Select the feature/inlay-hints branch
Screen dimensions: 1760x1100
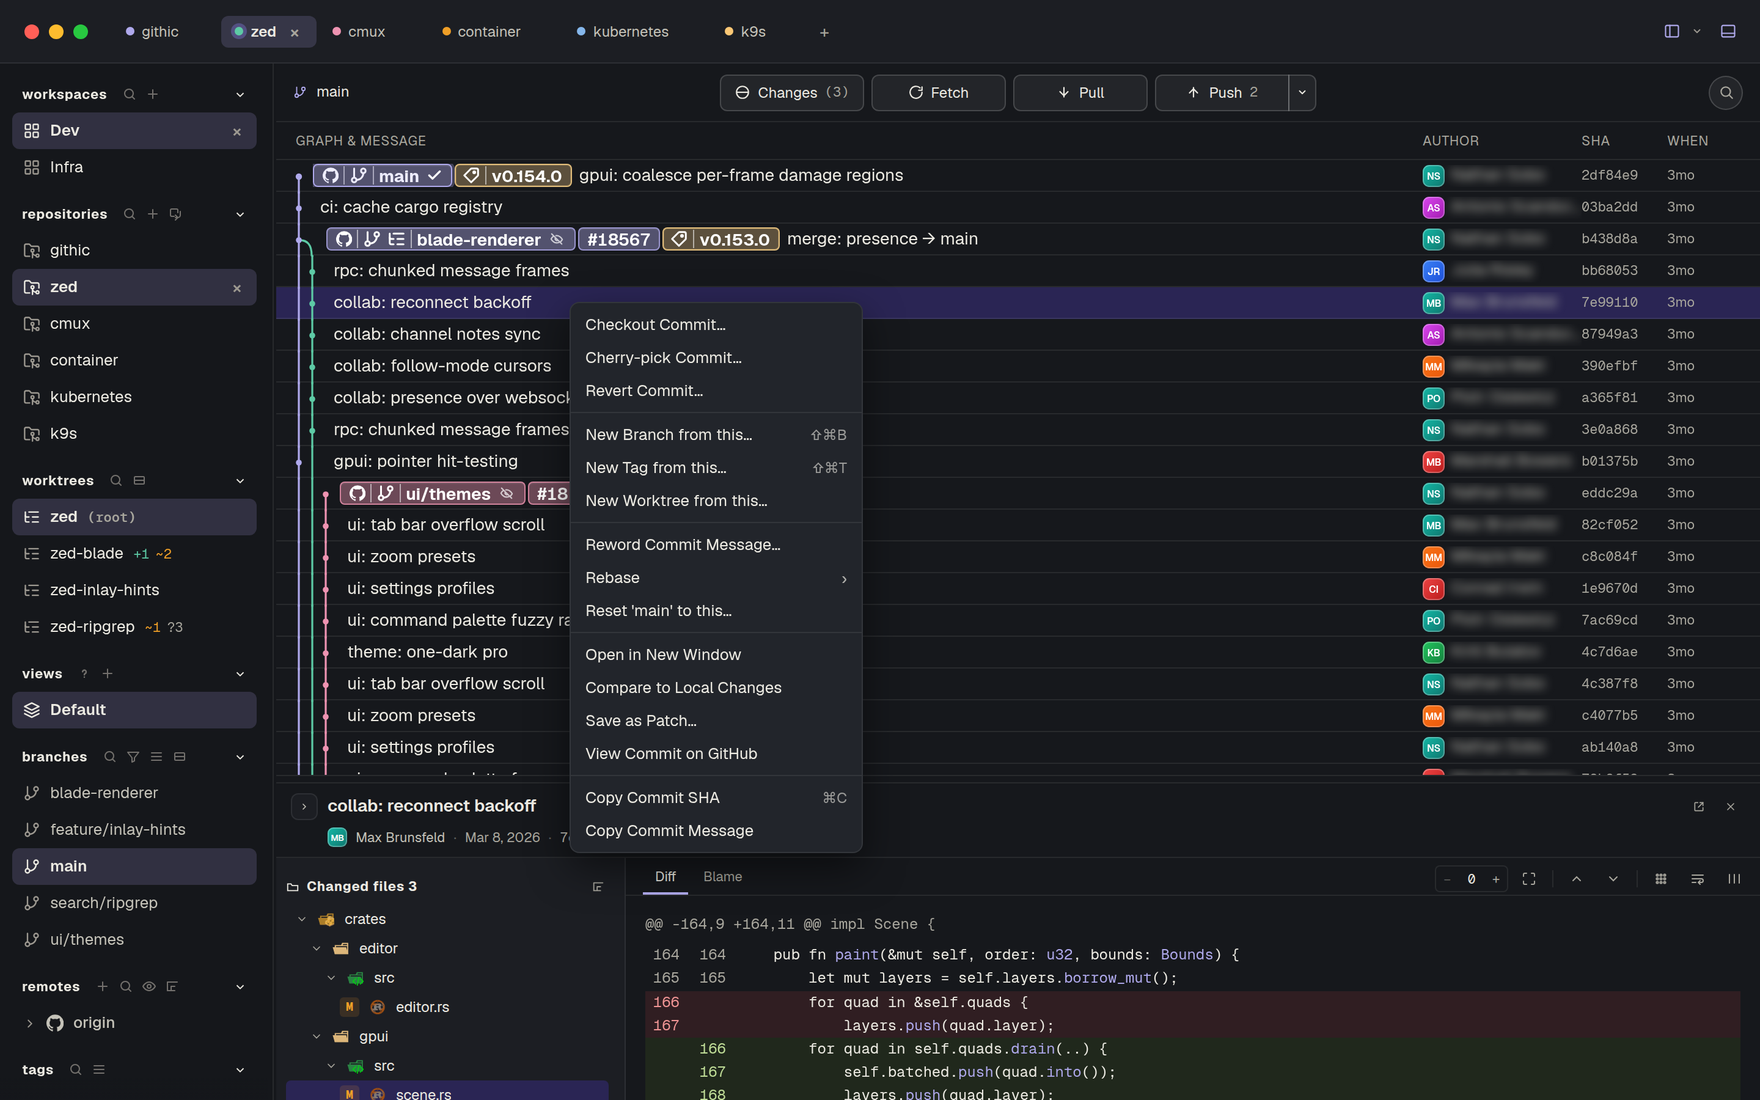pyautogui.click(x=134, y=830)
